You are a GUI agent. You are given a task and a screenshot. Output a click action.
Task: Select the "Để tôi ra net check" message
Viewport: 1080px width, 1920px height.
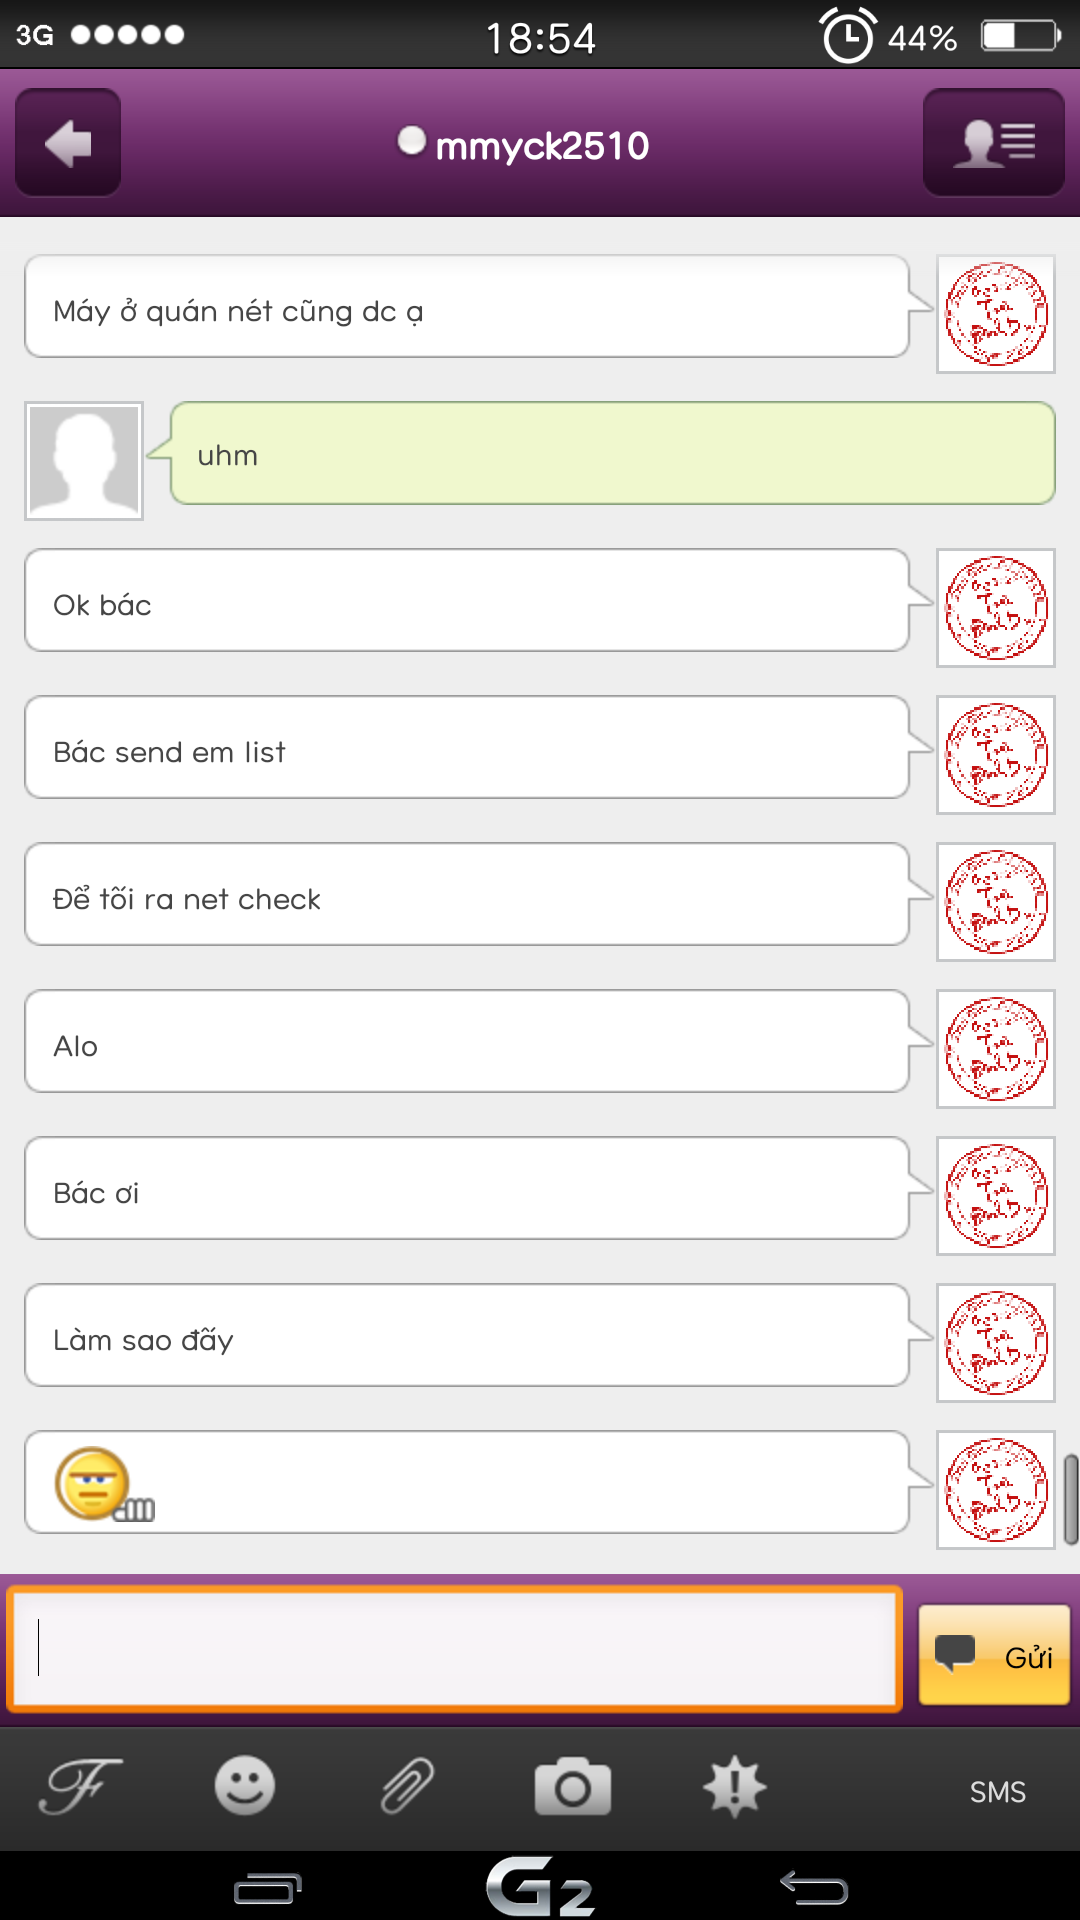[x=466, y=895]
